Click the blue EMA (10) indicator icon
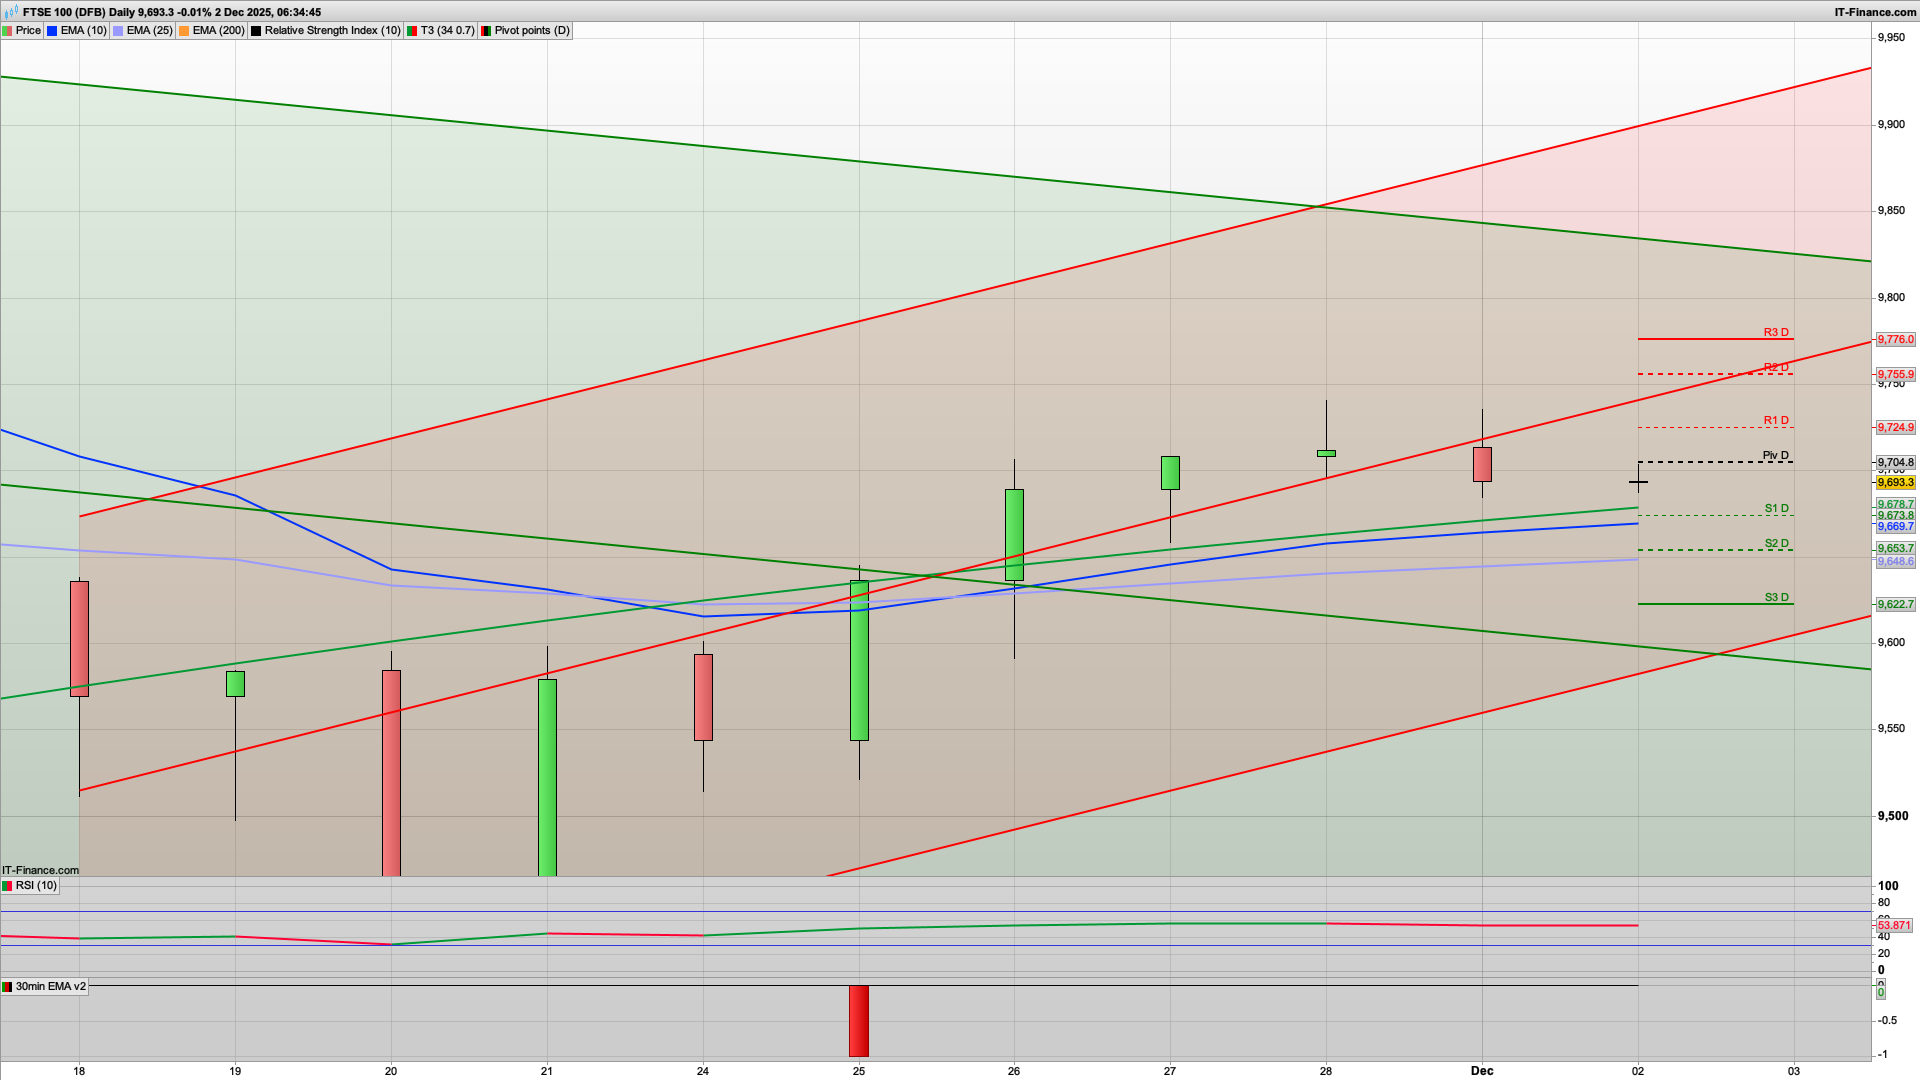The height and width of the screenshot is (1080, 1920). 52,30
